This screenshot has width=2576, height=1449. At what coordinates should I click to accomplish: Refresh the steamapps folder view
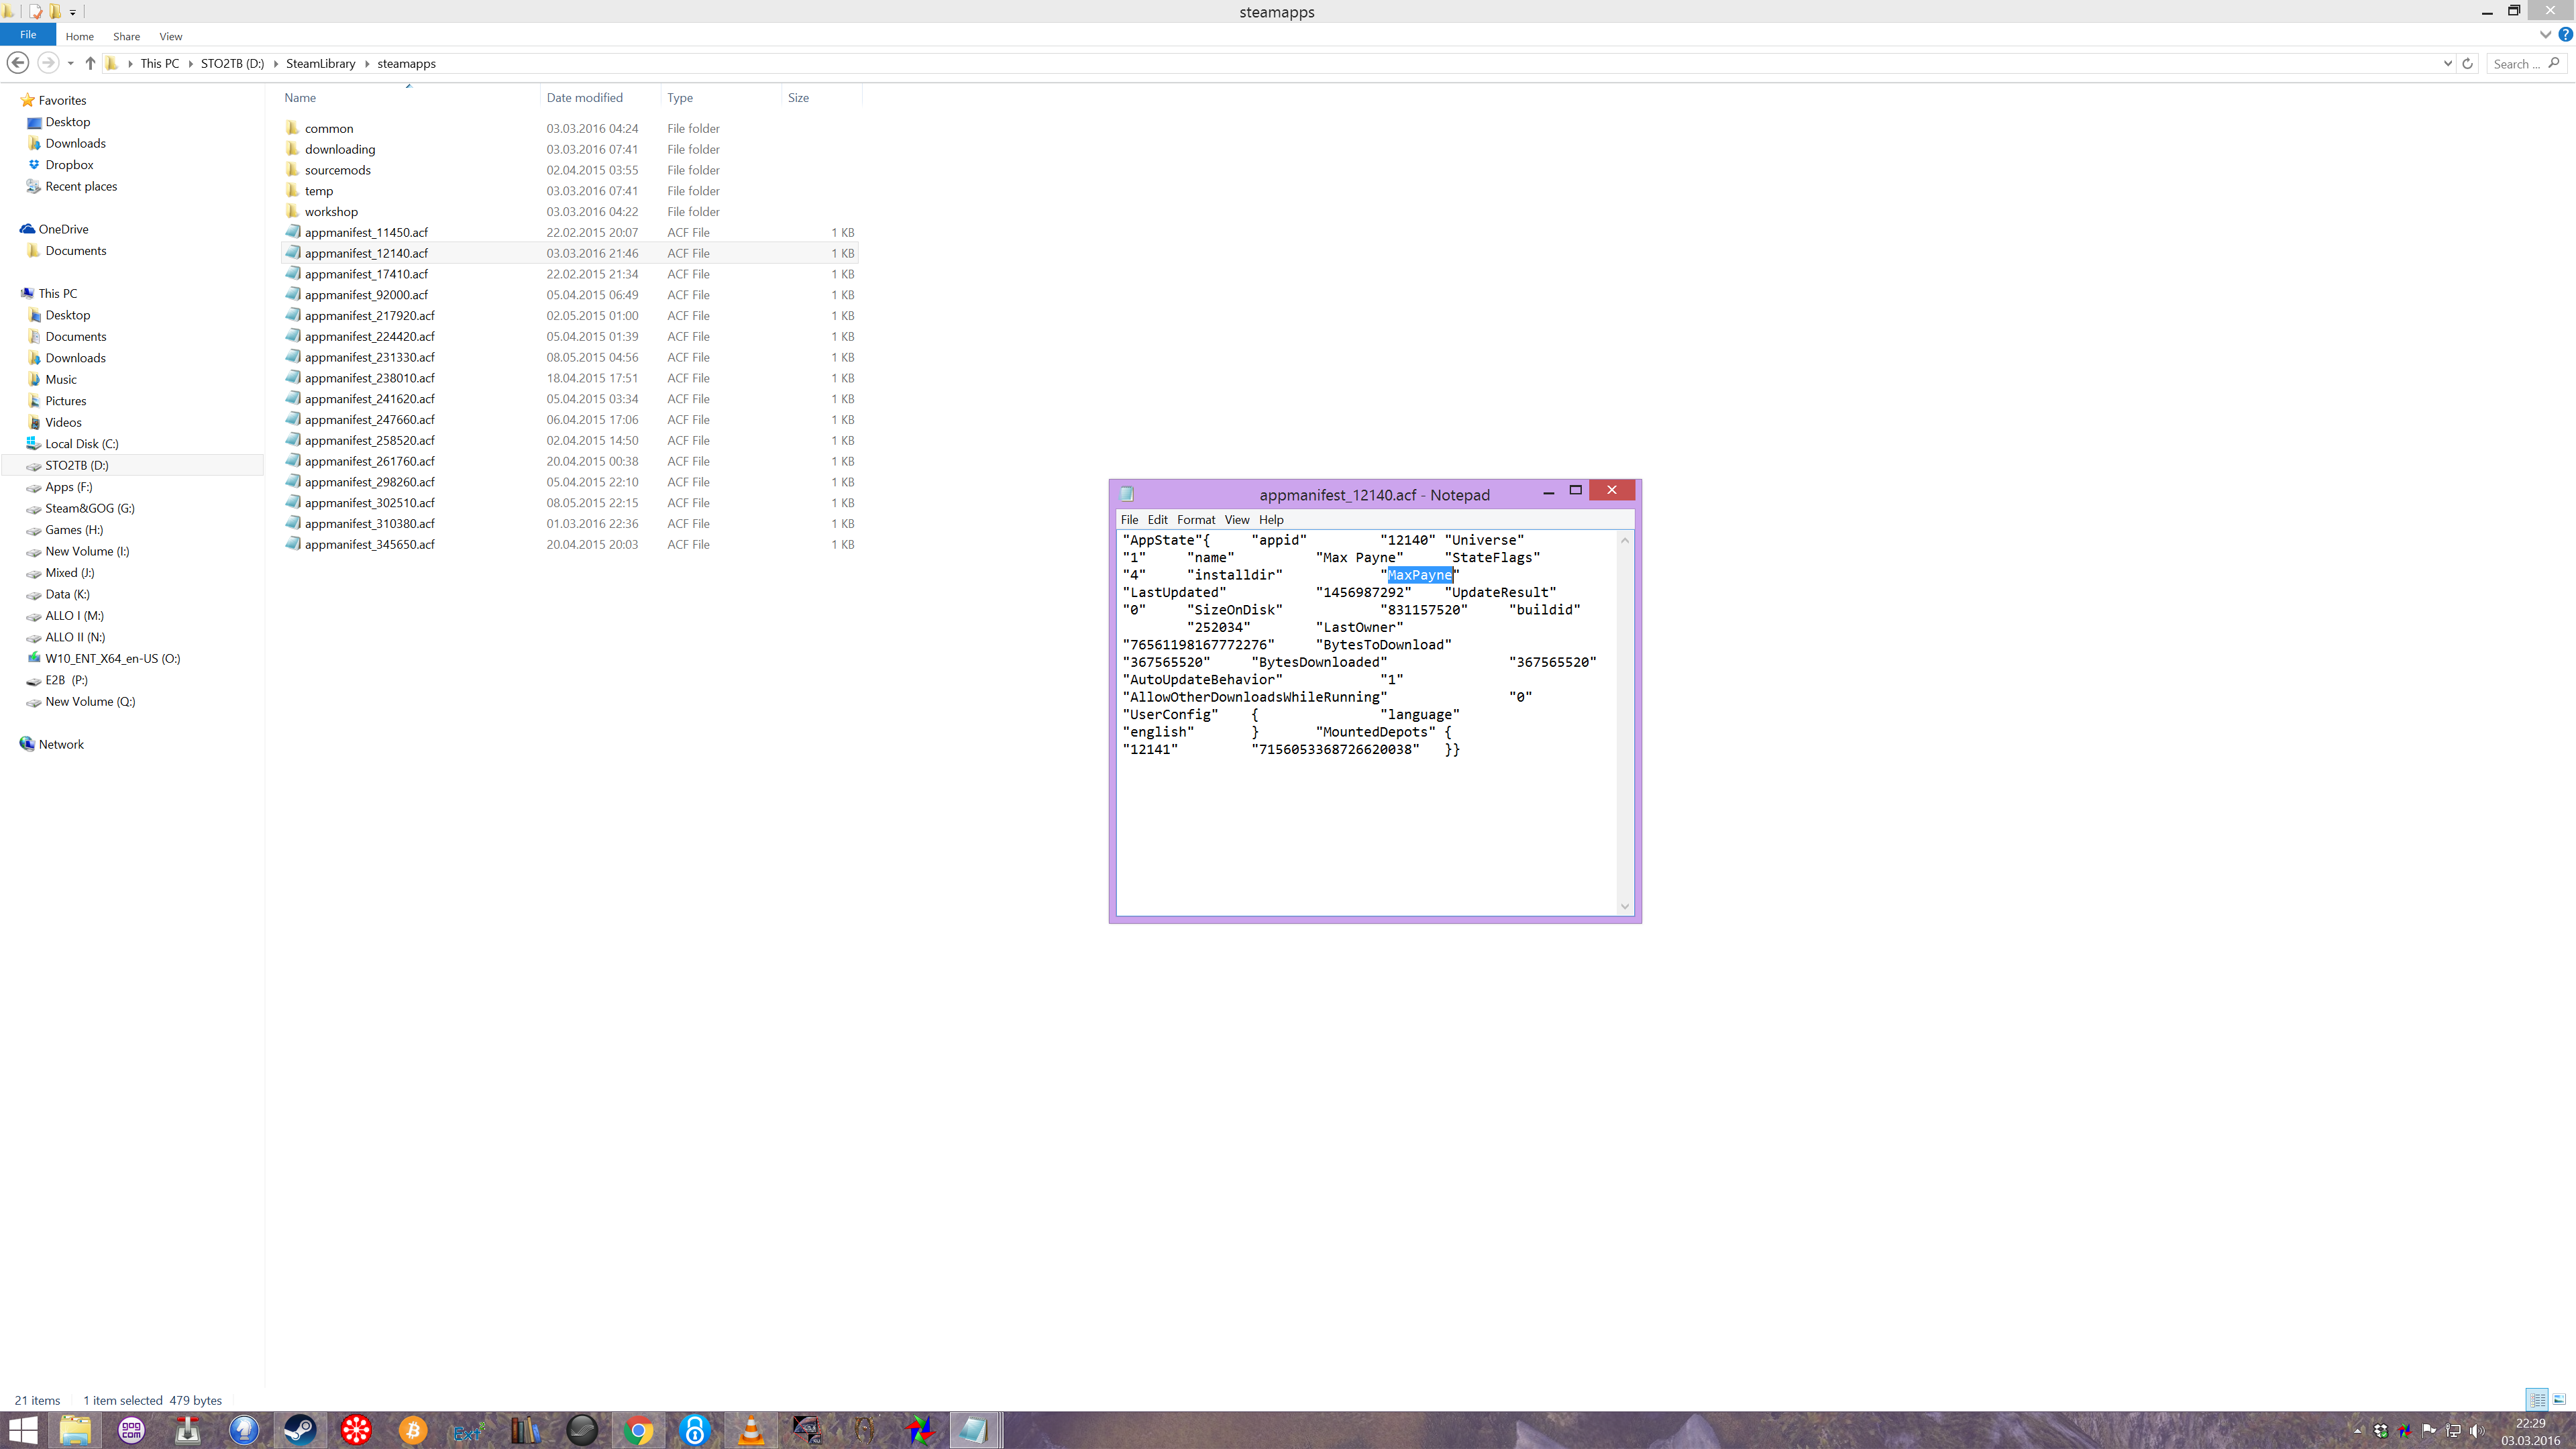(x=2467, y=63)
